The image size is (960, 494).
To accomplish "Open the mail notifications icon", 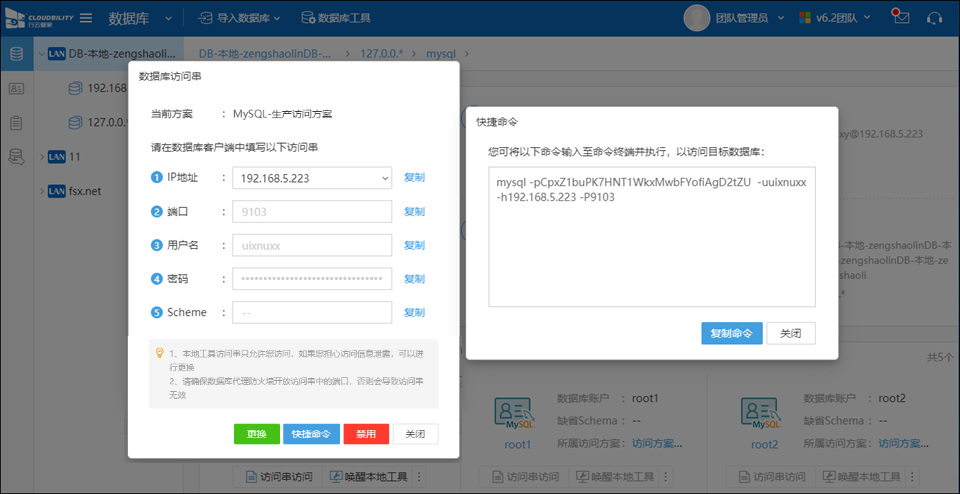I will coord(901,18).
